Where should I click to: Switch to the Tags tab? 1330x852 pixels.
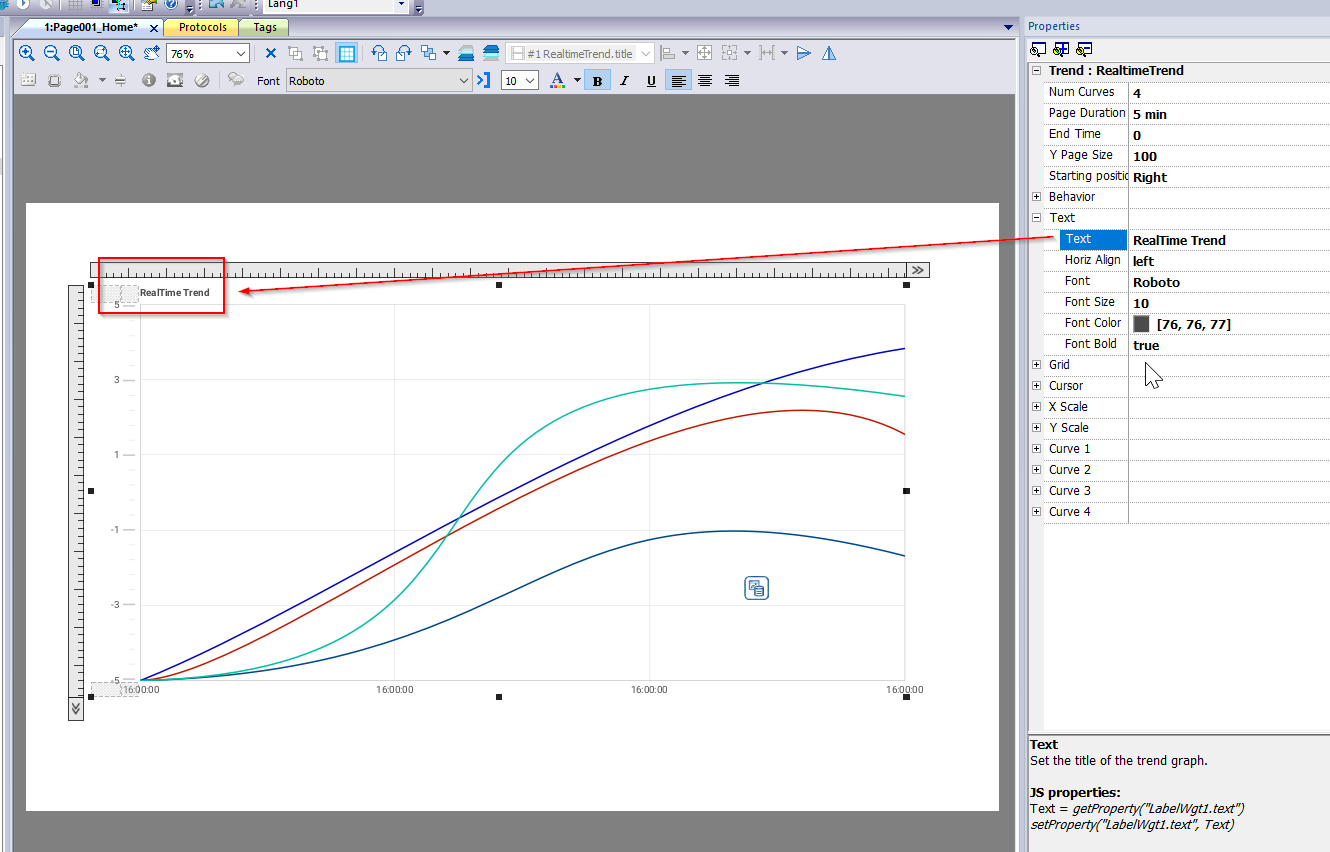click(x=265, y=27)
